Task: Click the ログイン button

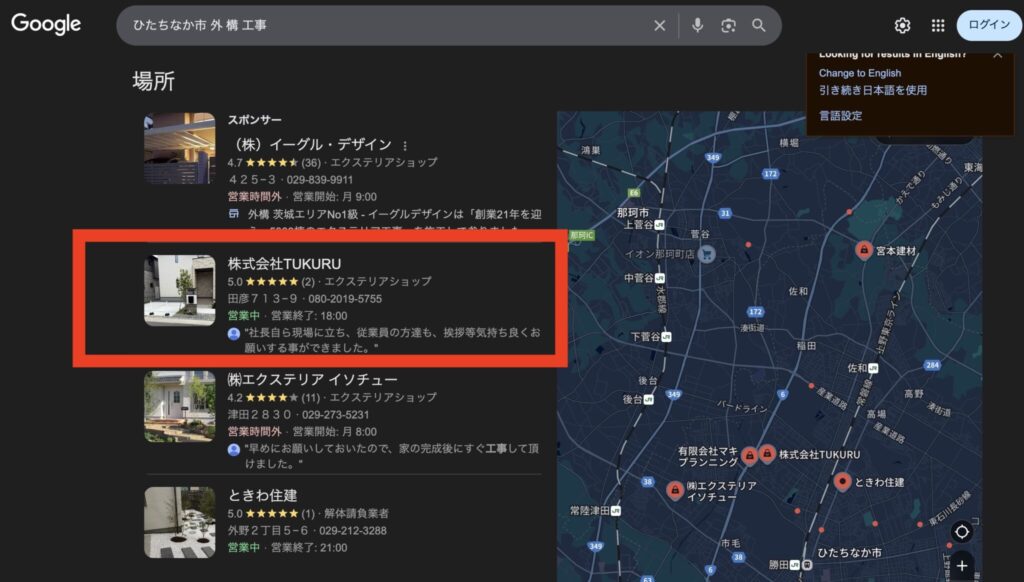Action: tap(989, 25)
